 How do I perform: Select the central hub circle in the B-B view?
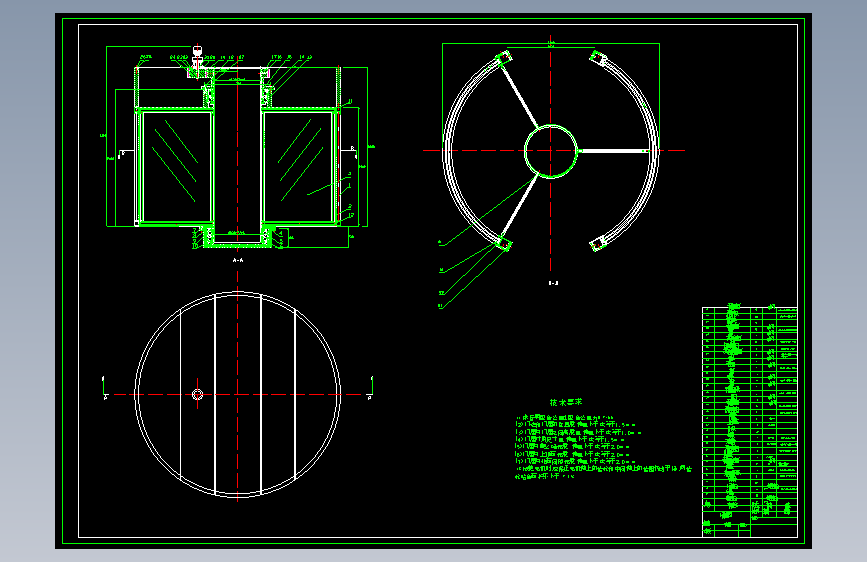(x=551, y=151)
